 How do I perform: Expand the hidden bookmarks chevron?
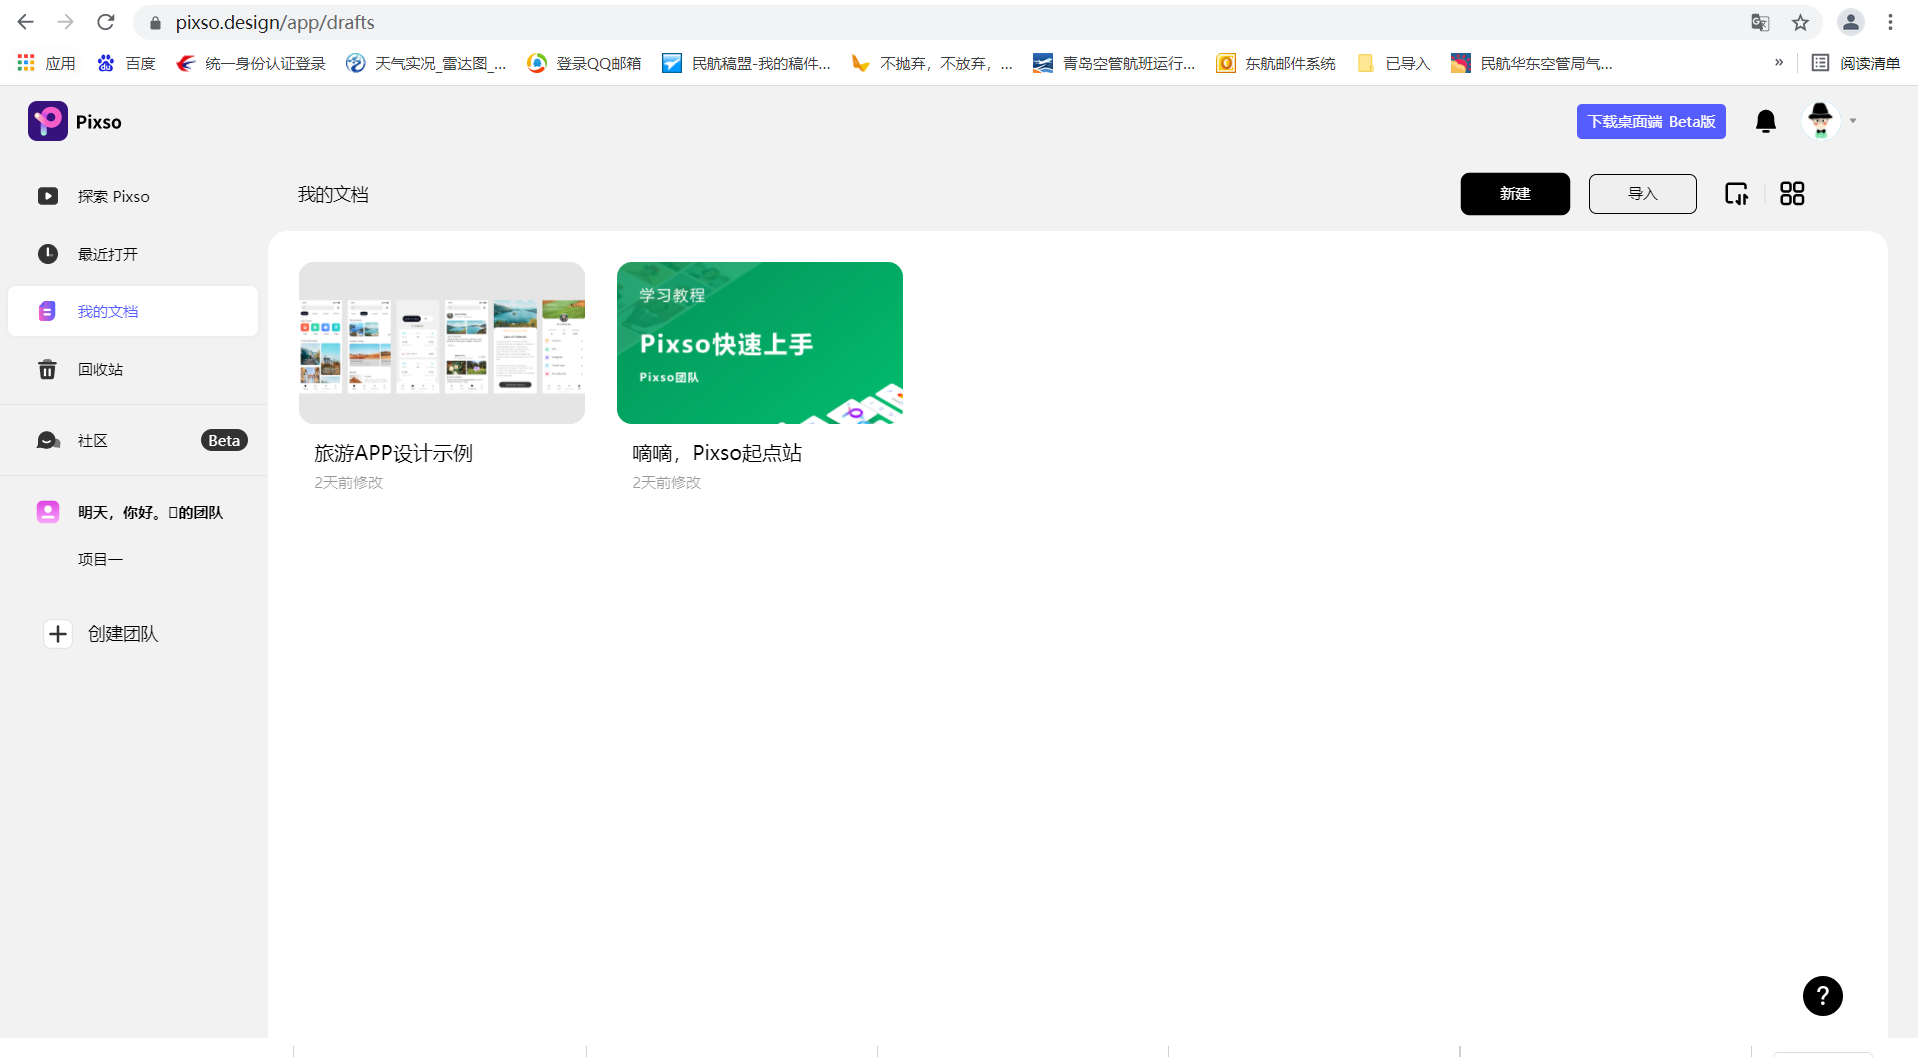point(1779,62)
